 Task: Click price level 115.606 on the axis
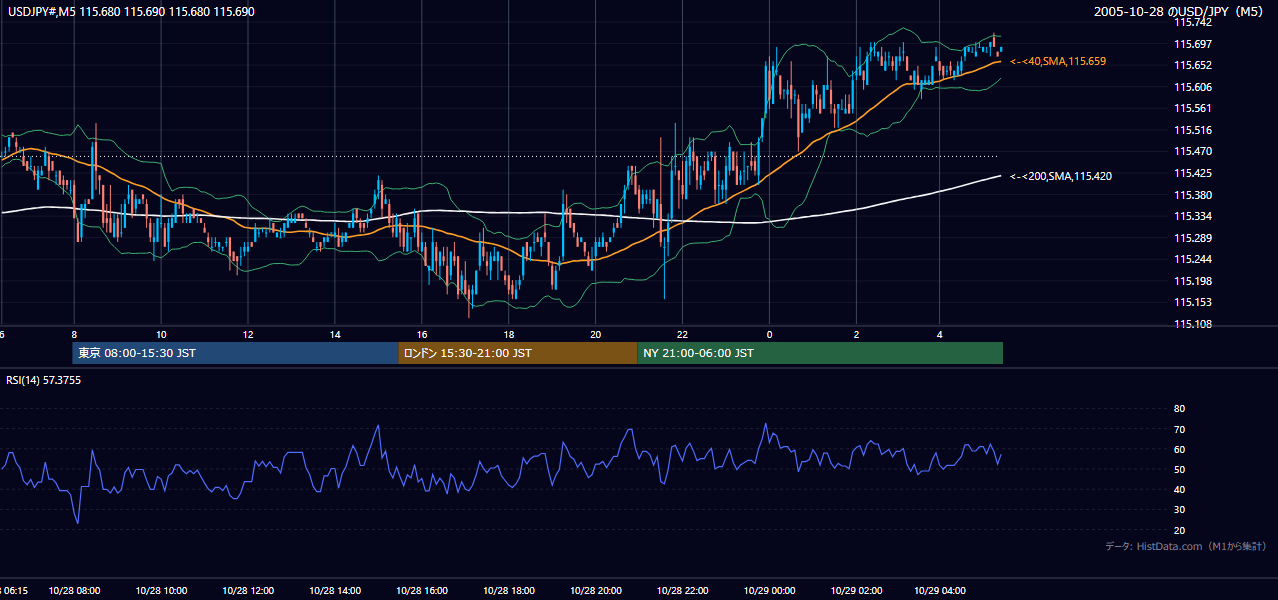(1193, 87)
